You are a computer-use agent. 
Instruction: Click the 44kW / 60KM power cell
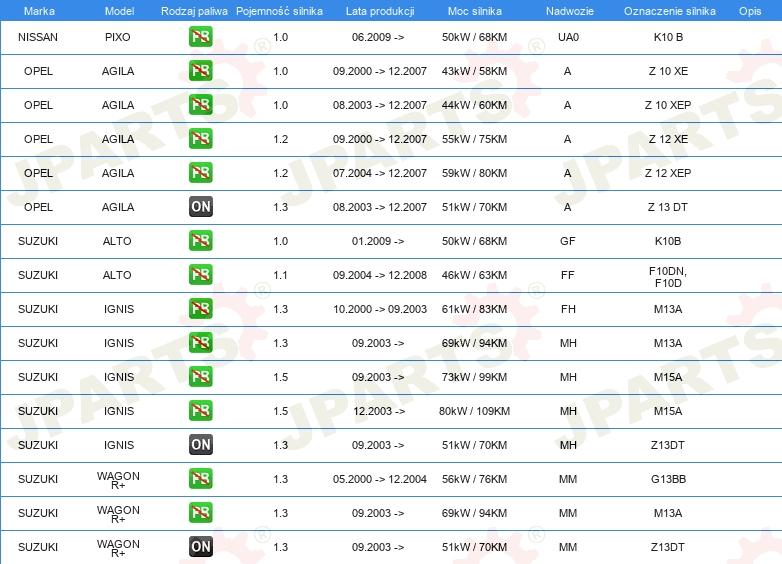point(474,105)
